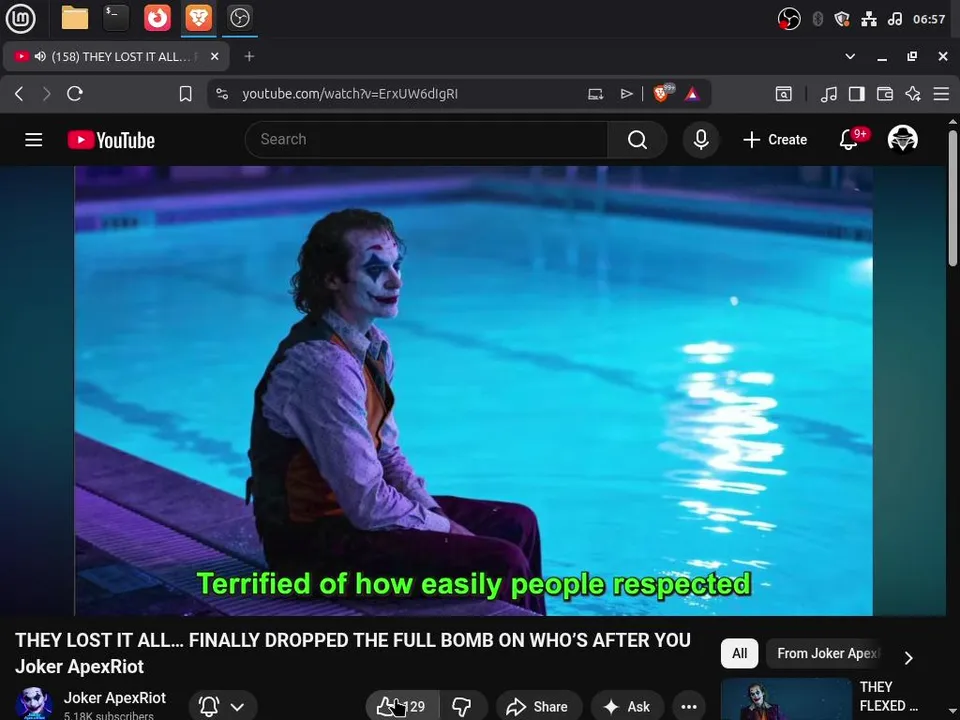Go back to the previous page
The width and height of the screenshot is (960, 720).
19,94
